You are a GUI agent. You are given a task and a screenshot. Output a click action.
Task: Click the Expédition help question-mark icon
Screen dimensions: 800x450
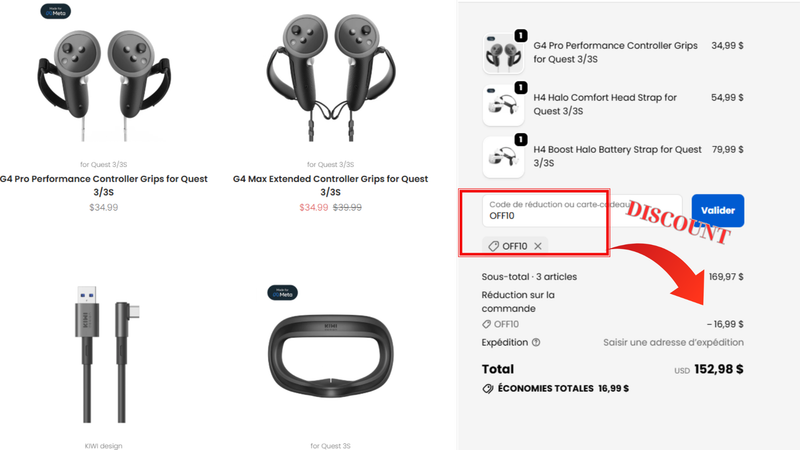537,342
